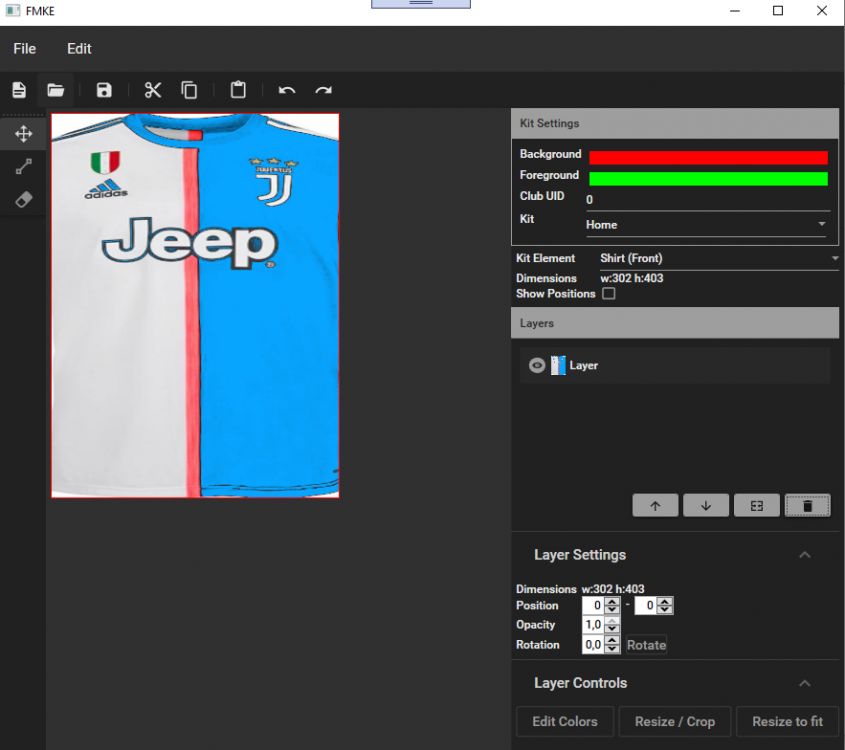845x750 pixels.
Task: Delete the layer with the trash button
Action: pyautogui.click(x=808, y=506)
